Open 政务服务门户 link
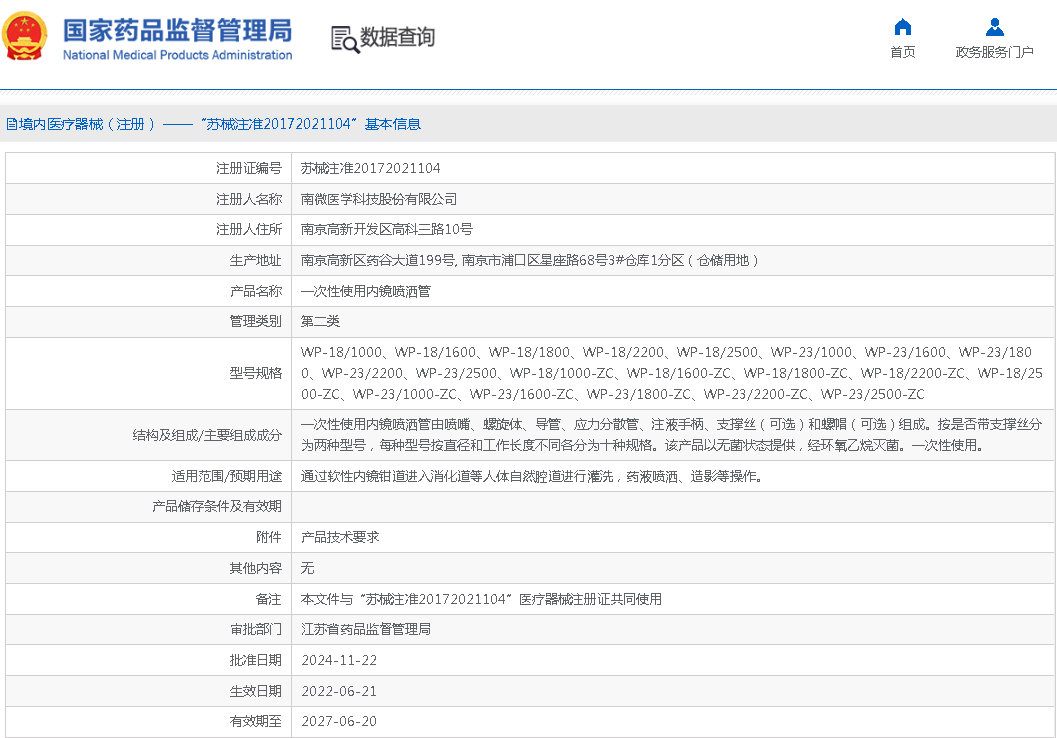This screenshot has height=738, width=1057. 994,52
